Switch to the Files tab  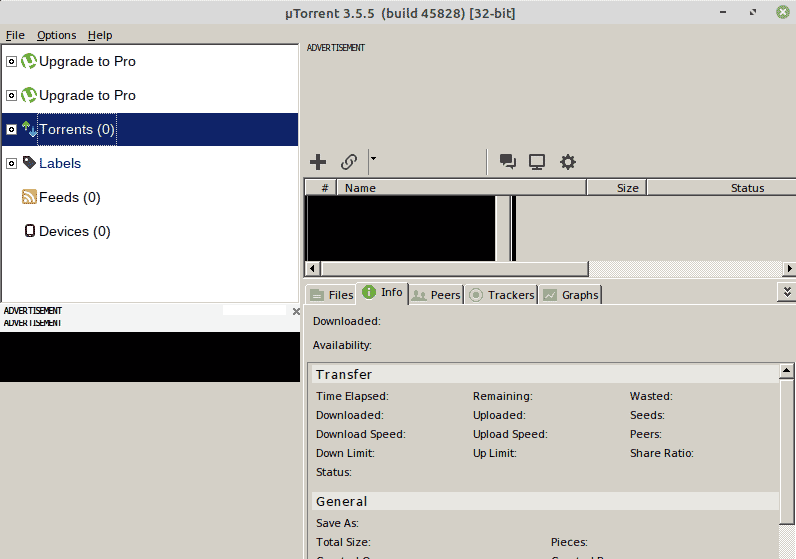pos(331,295)
